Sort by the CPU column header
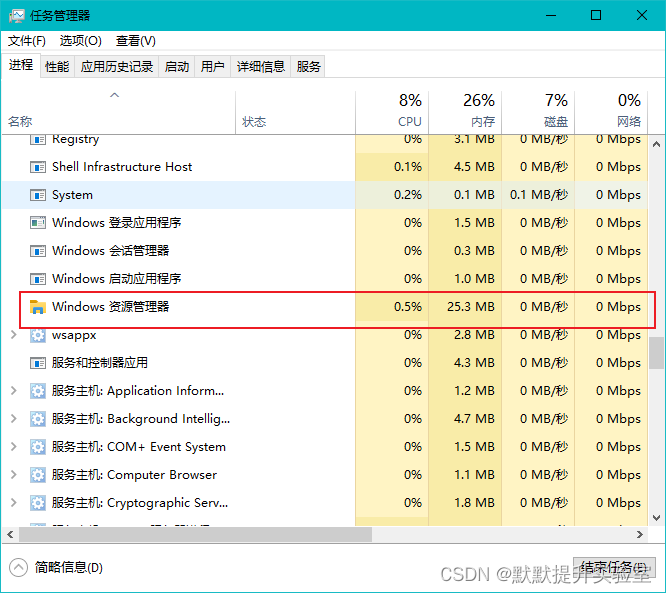The image size is (666, 593). 392,113
